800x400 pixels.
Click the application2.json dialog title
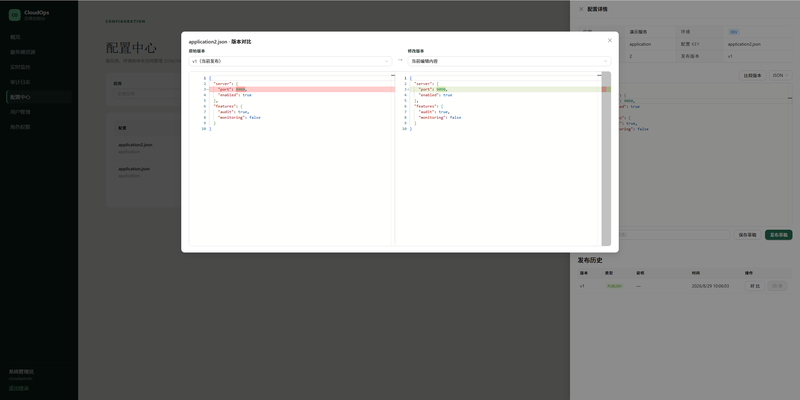[x=220, y=42]
